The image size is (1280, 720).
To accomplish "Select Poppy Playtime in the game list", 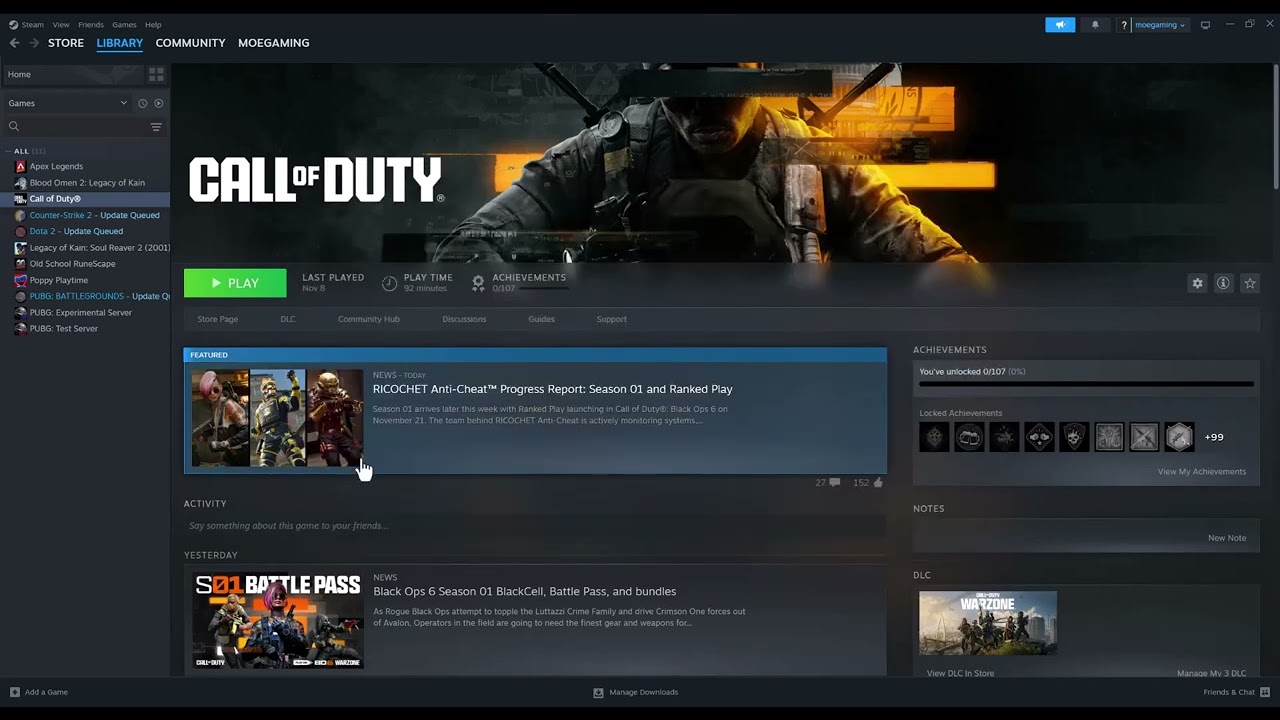I will [x=59, y=280].
